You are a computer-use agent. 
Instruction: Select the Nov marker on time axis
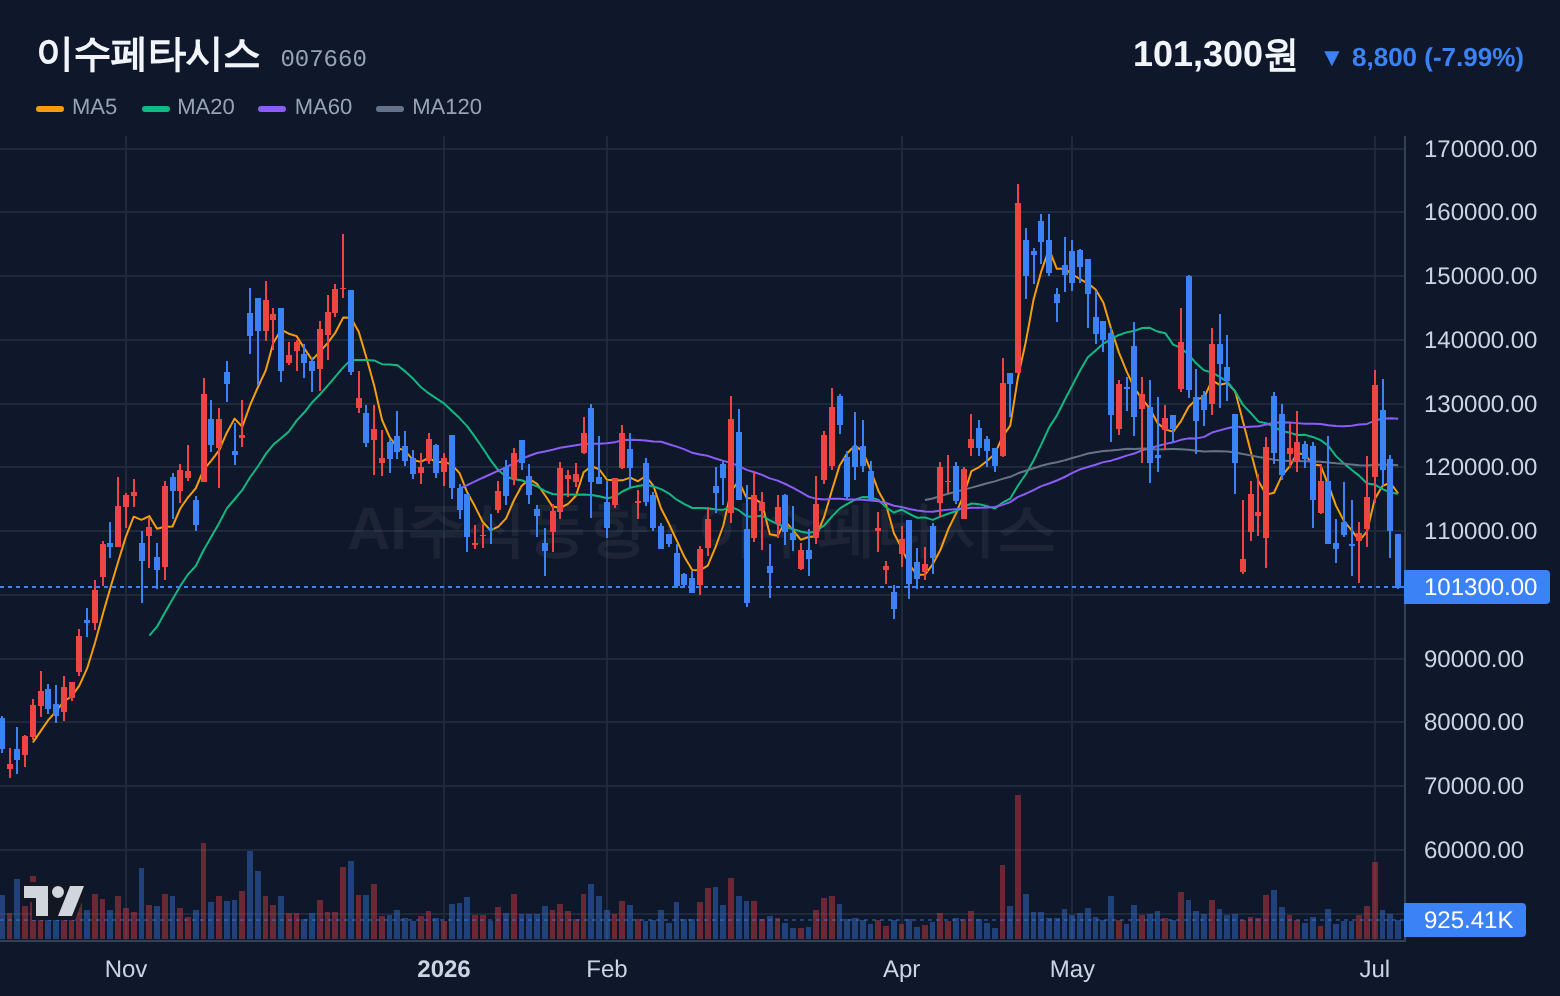pyautogui.click(x=126, y=969)
